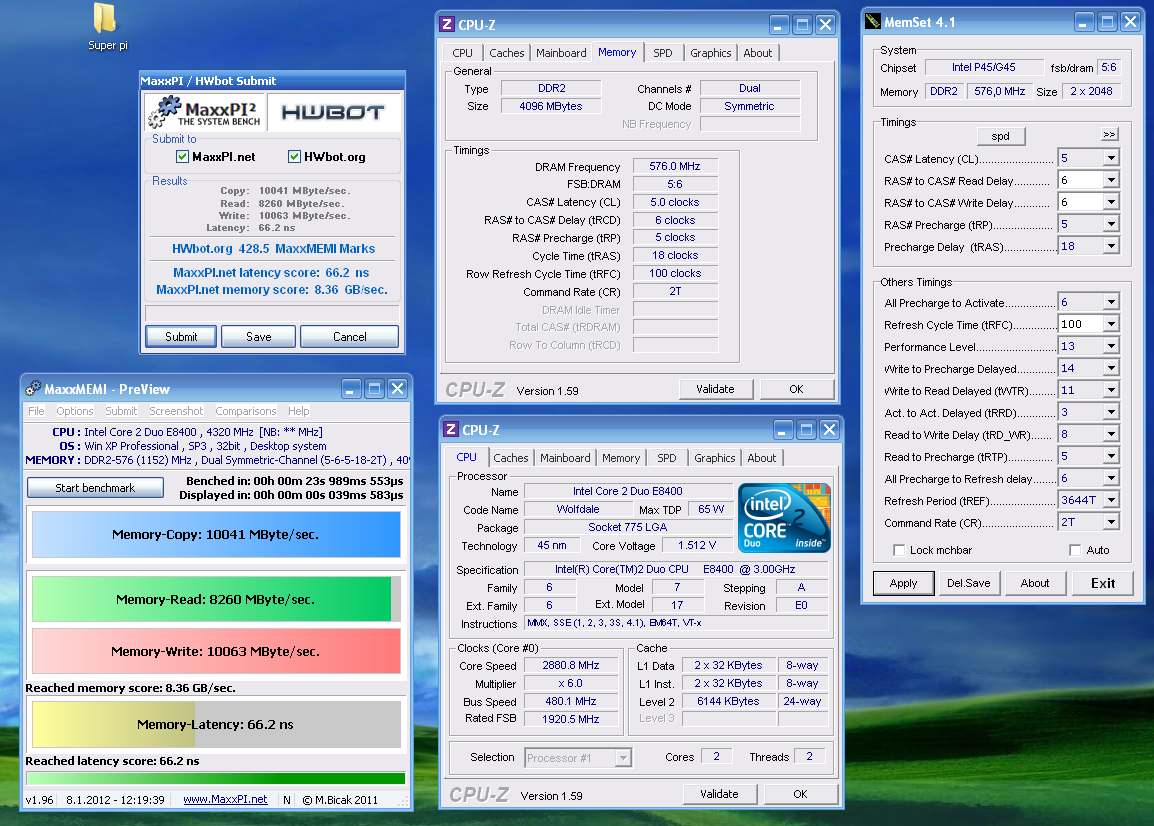The height and width of the screenshot is (826, 1154).
Task: Open RAS# Precharge (tRP) dropdown
Action: 1111,225
